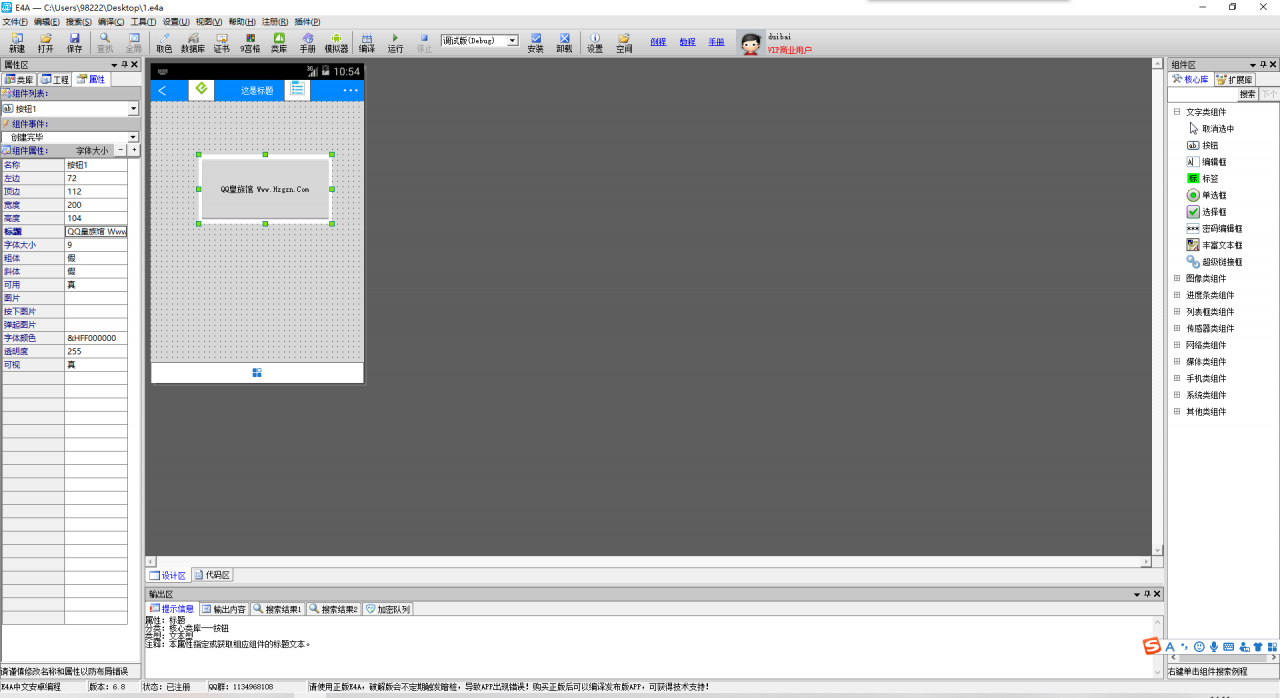Open the 数据库 database tool
Viewport: 1280px width, 698px height.
click(193, 42)
